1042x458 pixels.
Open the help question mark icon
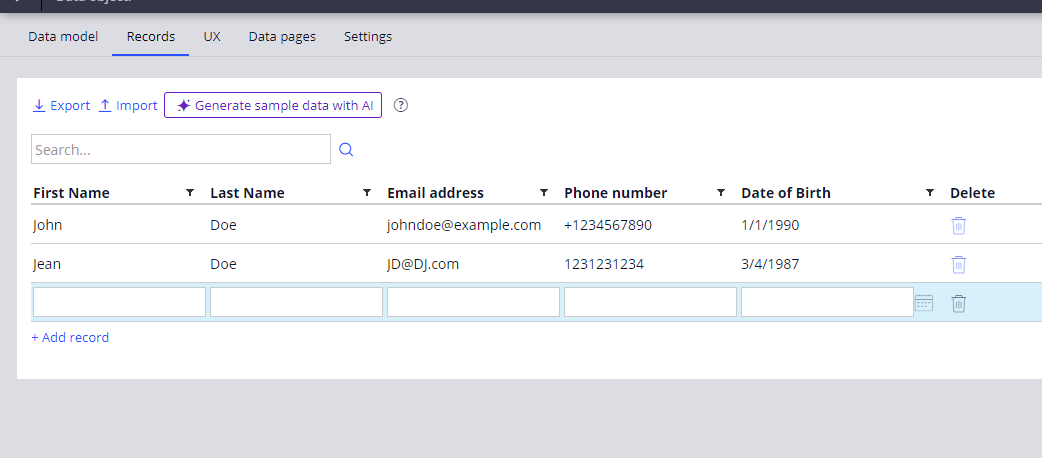coord(401,105)
